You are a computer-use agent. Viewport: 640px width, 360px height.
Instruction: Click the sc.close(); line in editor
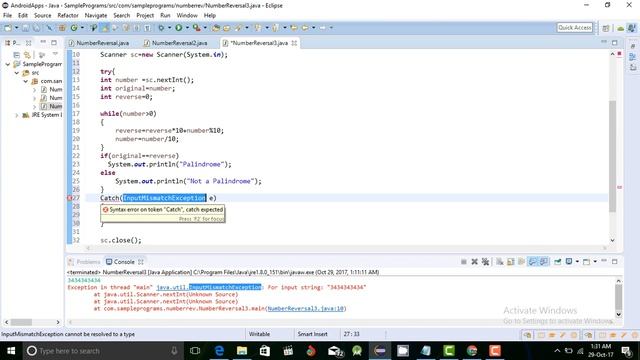click(121, 240)
